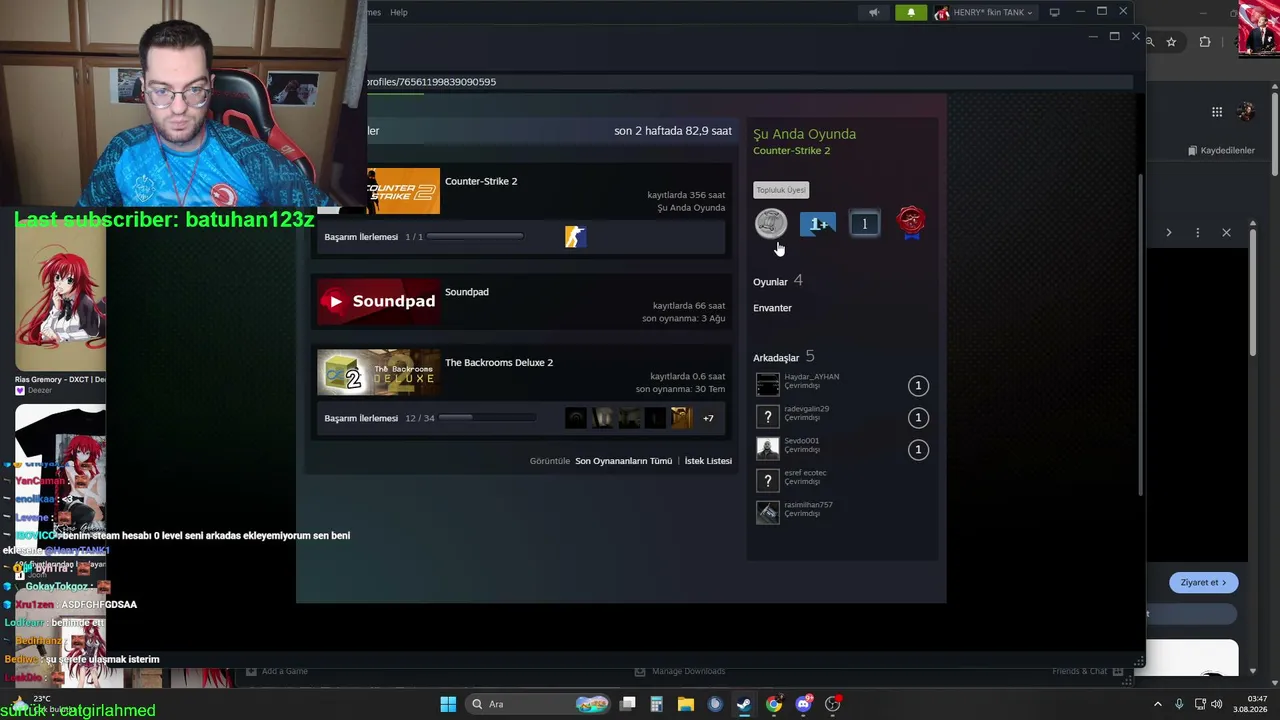Click Add a Game in Steam

click(x=277, y=671)
